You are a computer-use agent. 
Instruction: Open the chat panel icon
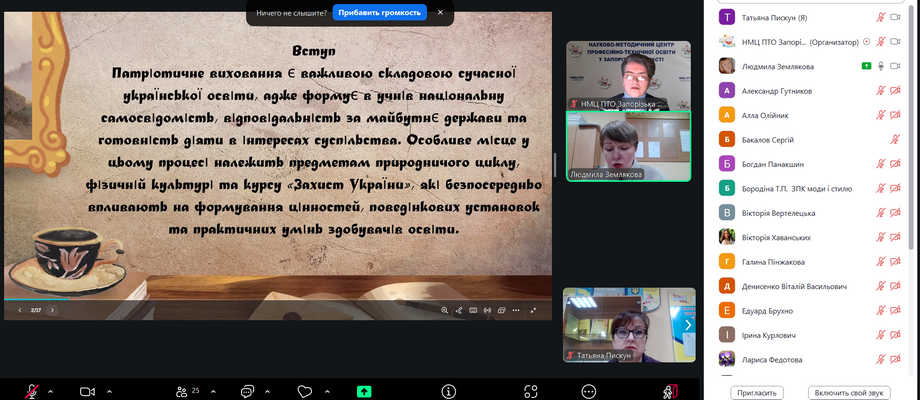[247, 391]
